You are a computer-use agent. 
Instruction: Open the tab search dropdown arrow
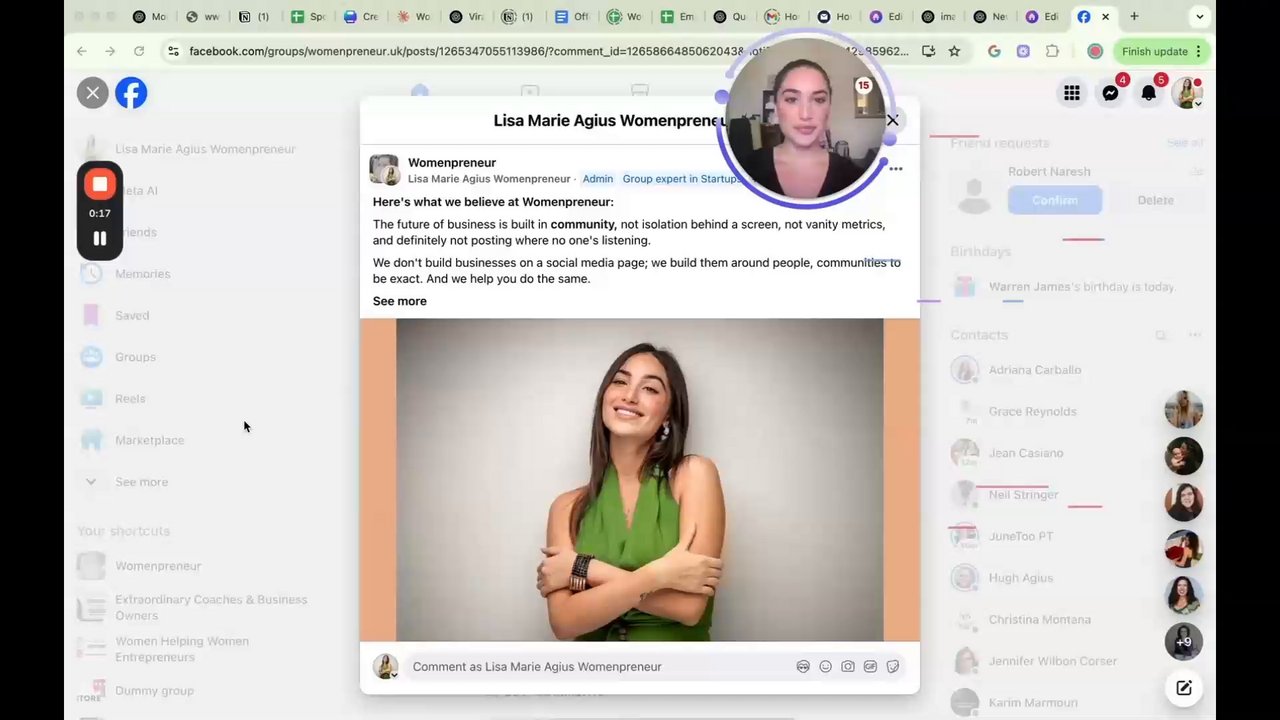click(1200, 16)
